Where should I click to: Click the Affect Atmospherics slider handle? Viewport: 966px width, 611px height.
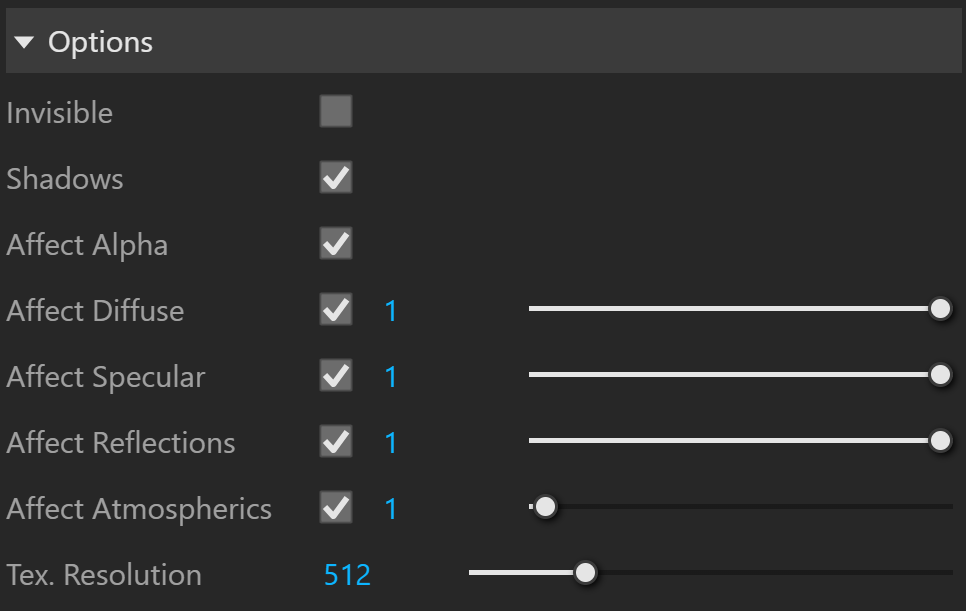click(545, 507)
